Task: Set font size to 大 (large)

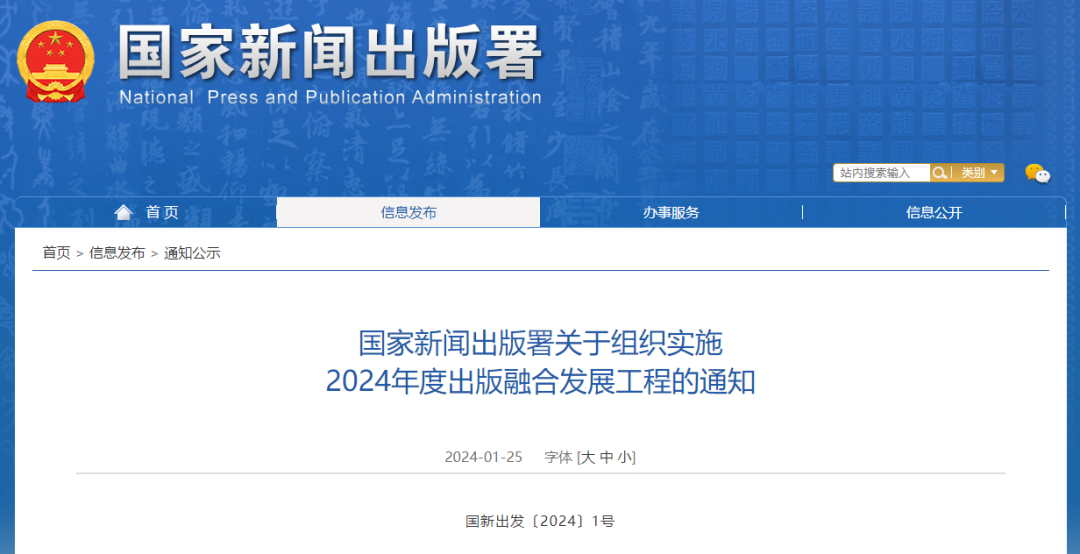Action: pos(589,457)
